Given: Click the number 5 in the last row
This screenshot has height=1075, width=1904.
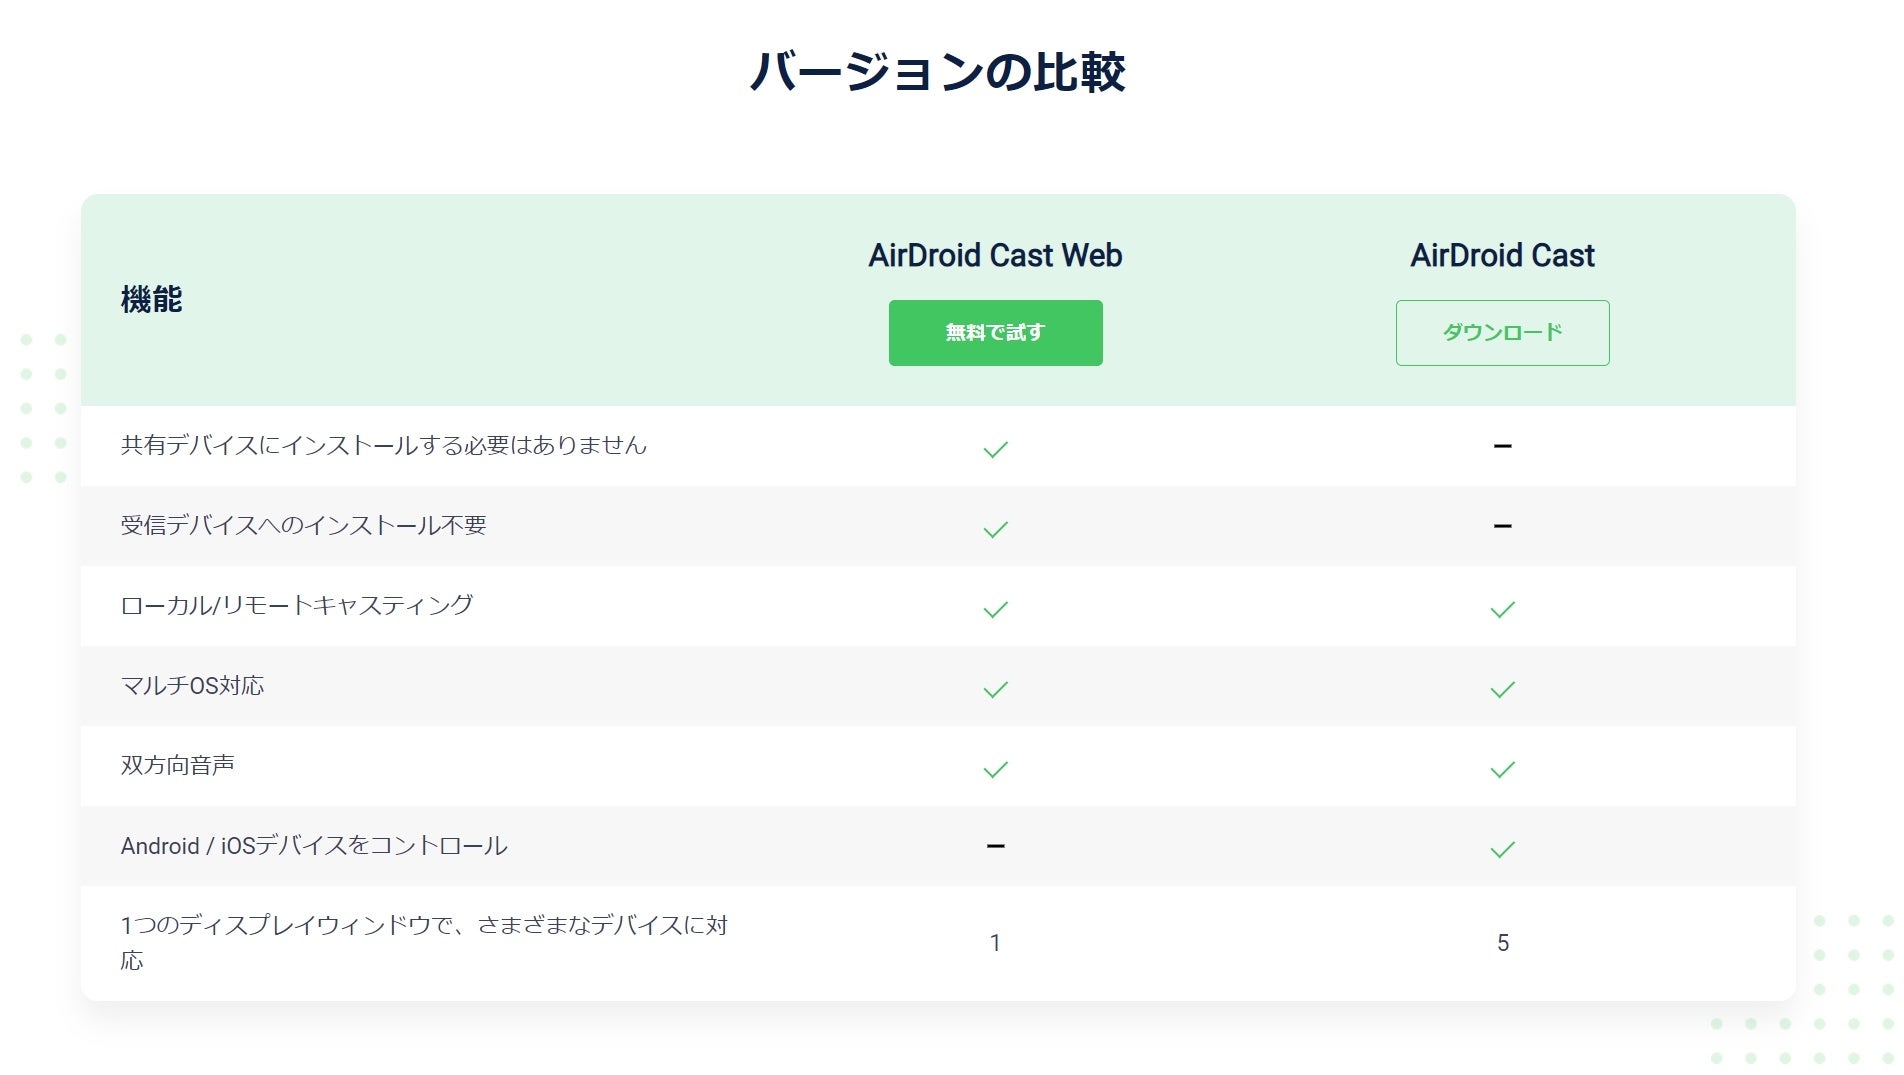Looking at the screenshot, I should pos(1502,943).
